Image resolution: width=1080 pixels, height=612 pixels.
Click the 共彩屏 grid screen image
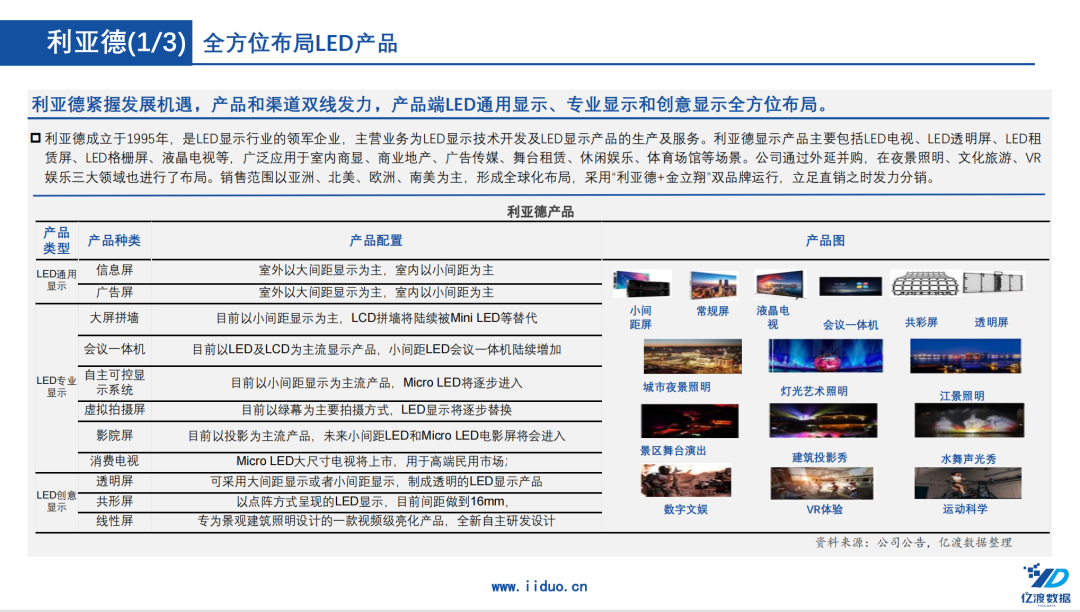[924, 283]
